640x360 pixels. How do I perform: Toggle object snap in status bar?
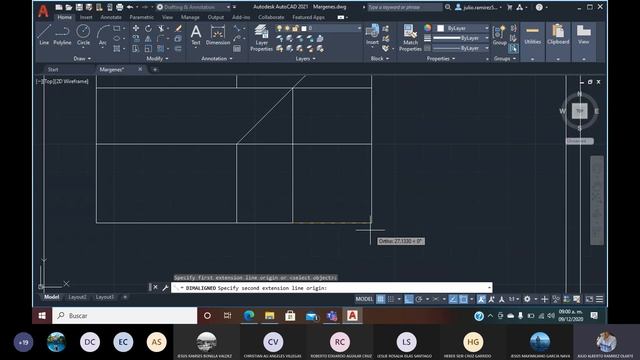[464, 299]
